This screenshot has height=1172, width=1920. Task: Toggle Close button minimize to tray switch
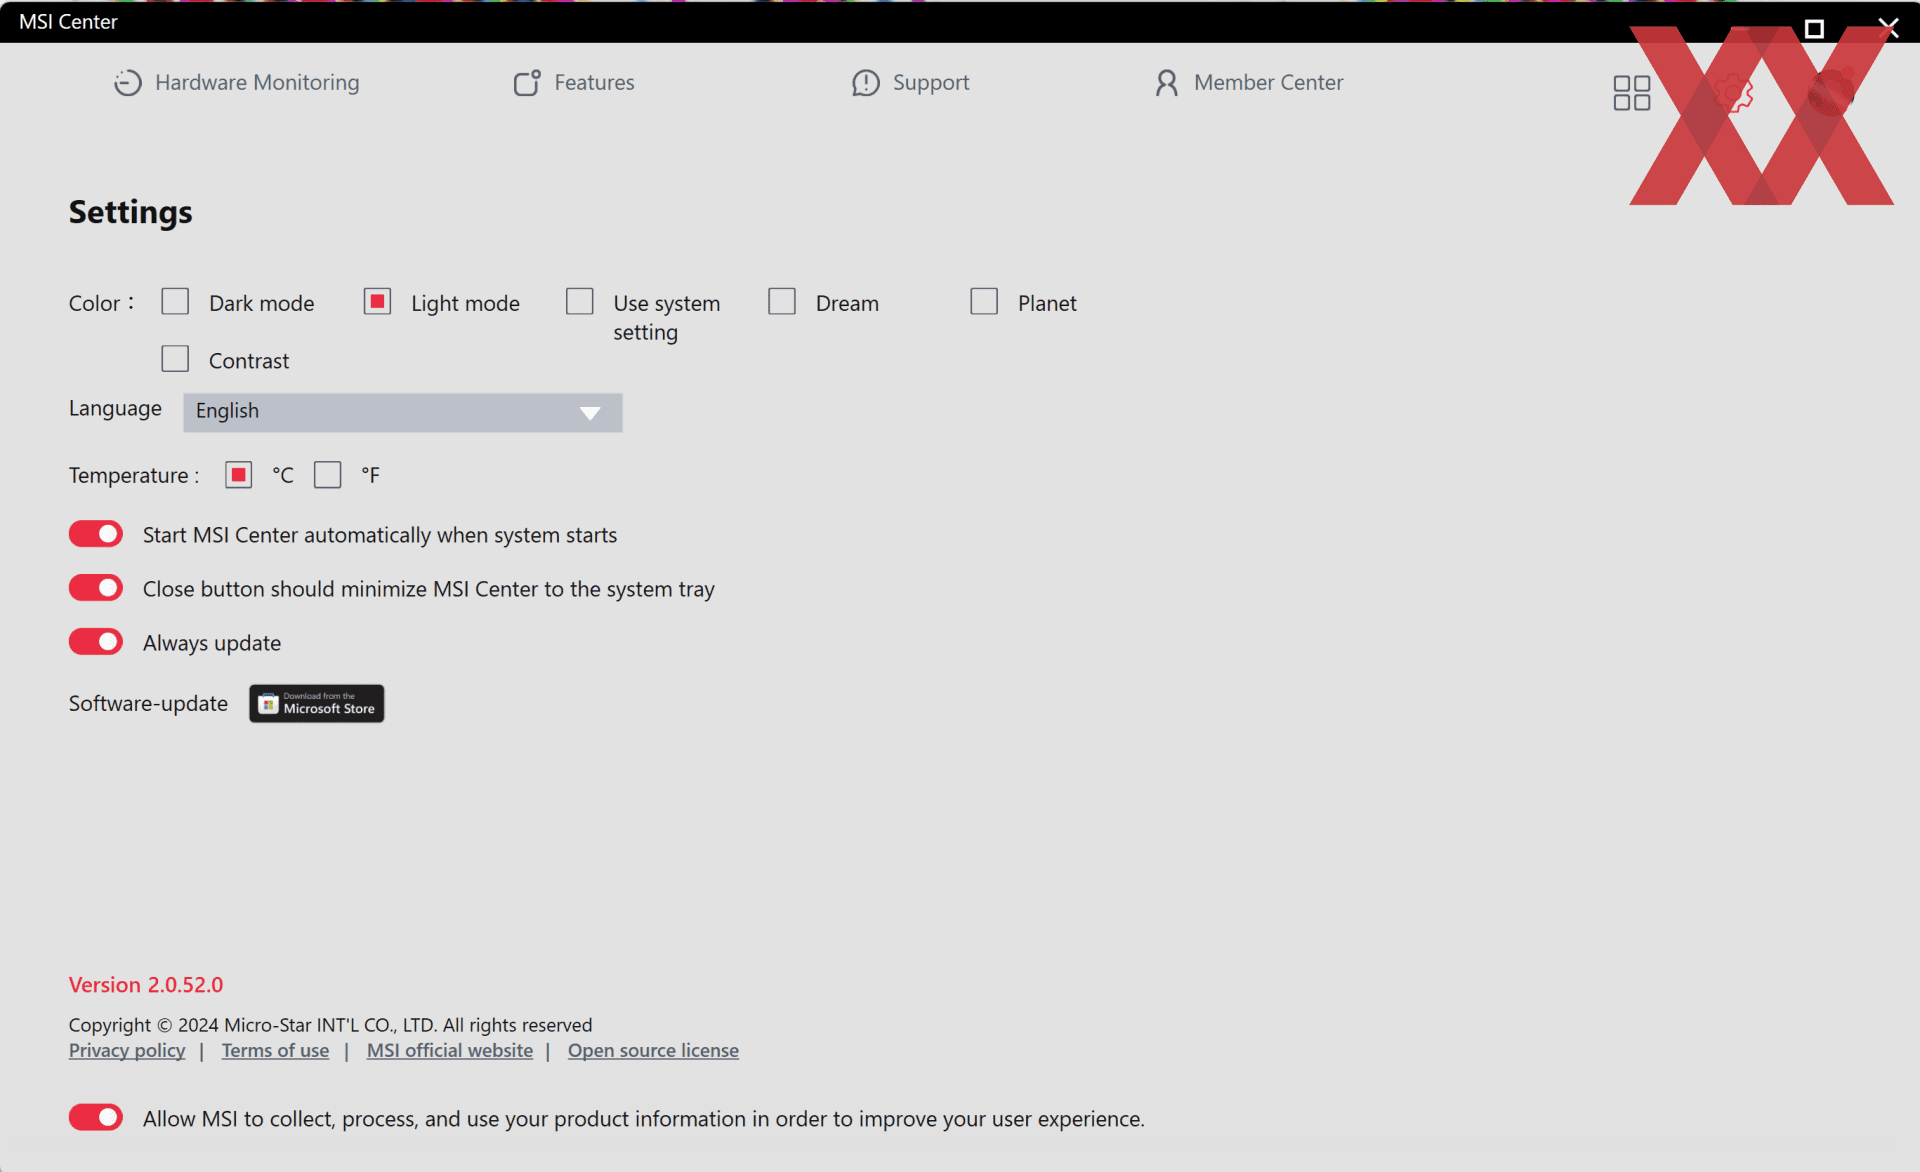tap(96, 588)
